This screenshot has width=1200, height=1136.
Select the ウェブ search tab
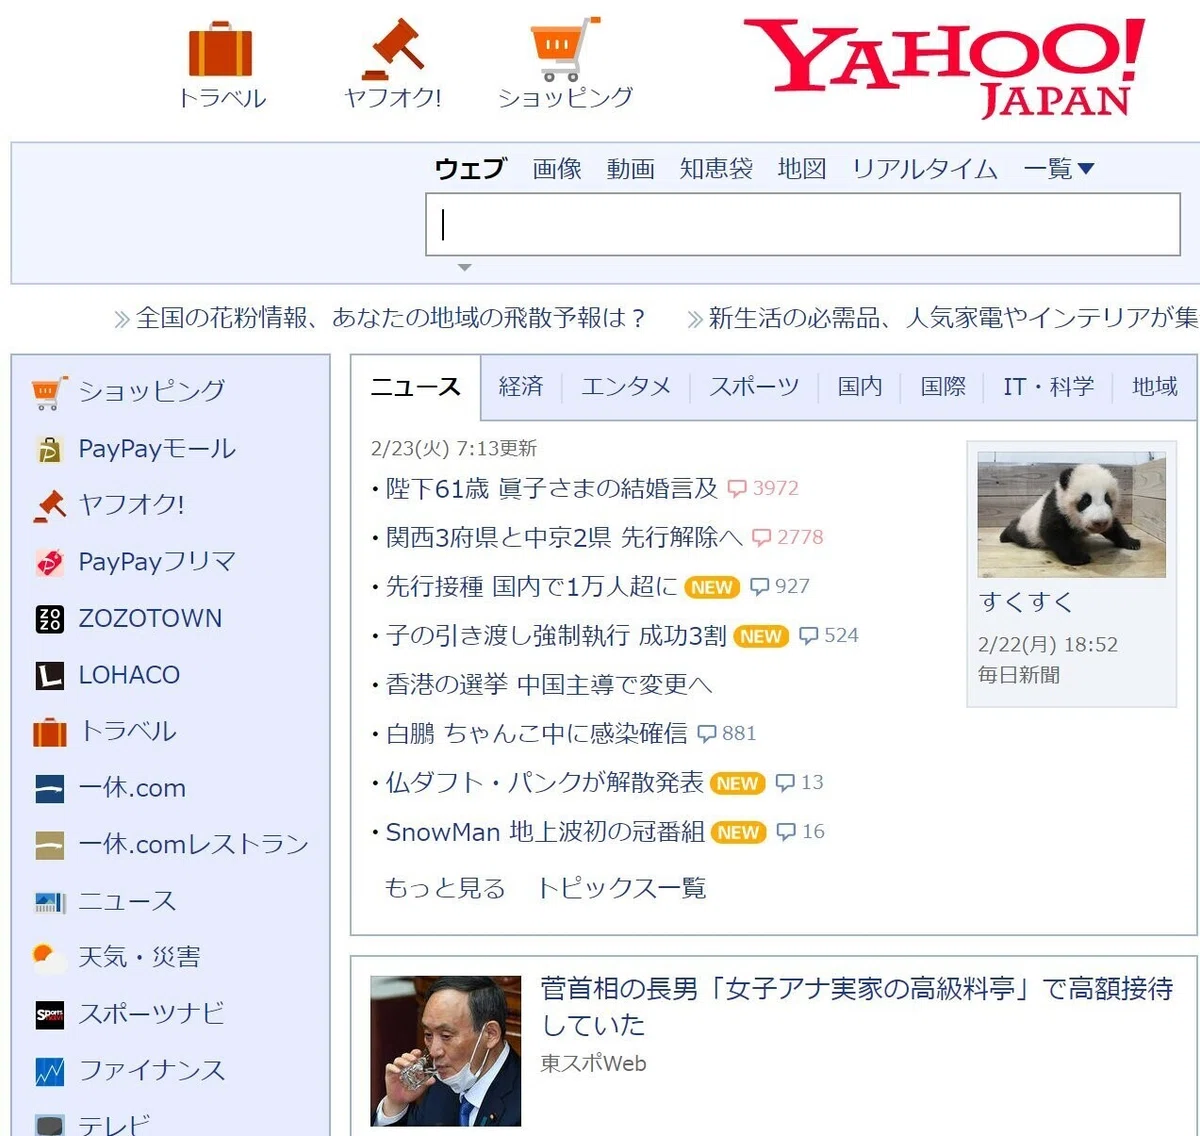pos(470,169)
